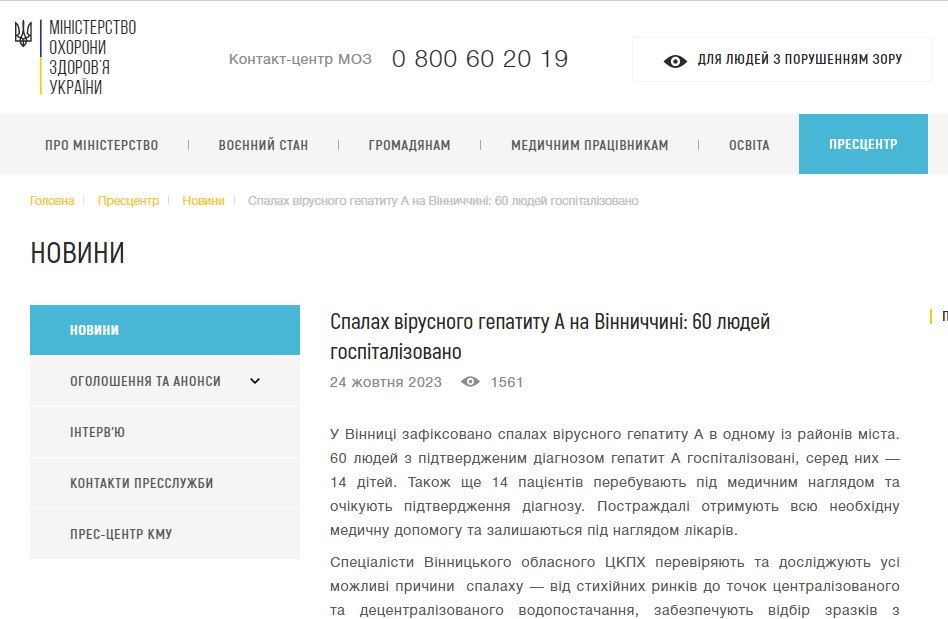Click the Ministry of Health name text logo
948x619 pixels.
point(93,57)
